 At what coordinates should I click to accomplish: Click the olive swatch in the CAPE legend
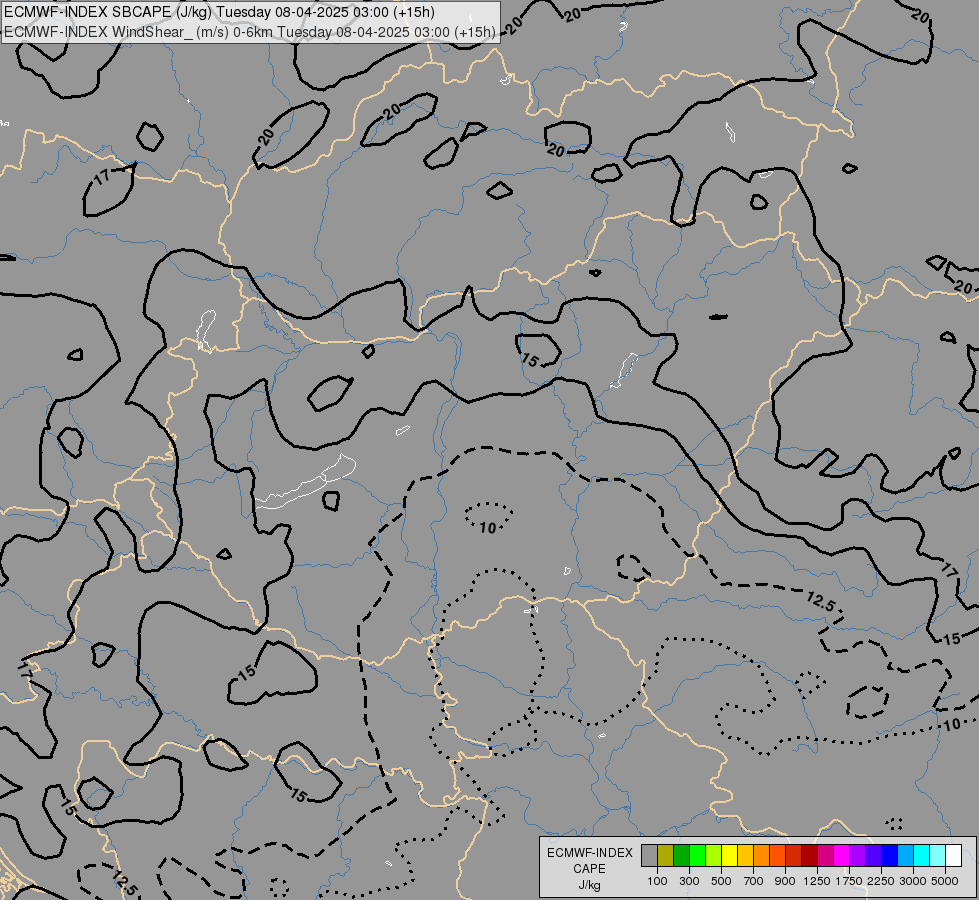point(666,855)
